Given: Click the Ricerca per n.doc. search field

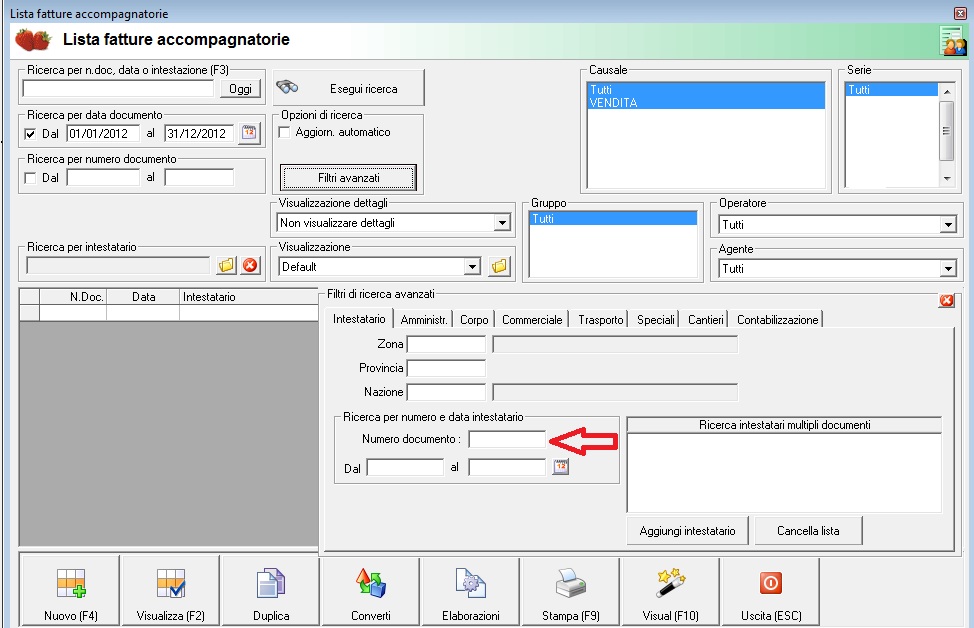Looking at the screenshot, I should [118, 89].
